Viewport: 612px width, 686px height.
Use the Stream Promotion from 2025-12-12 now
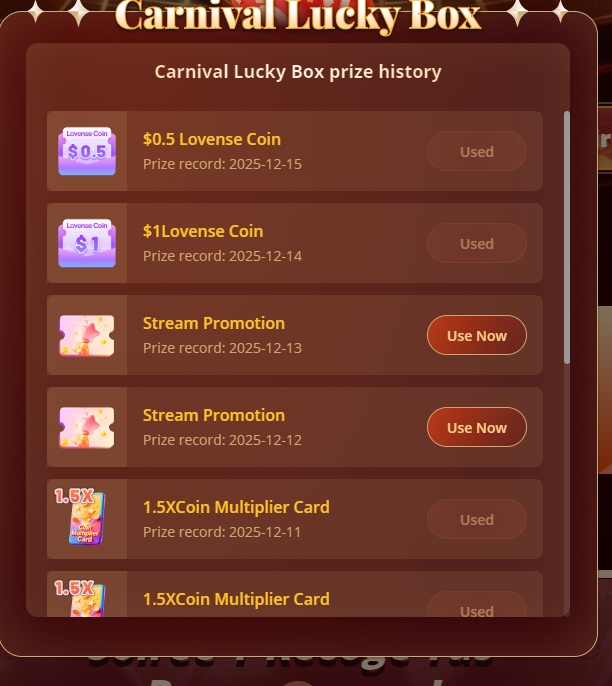coord(477,427)
